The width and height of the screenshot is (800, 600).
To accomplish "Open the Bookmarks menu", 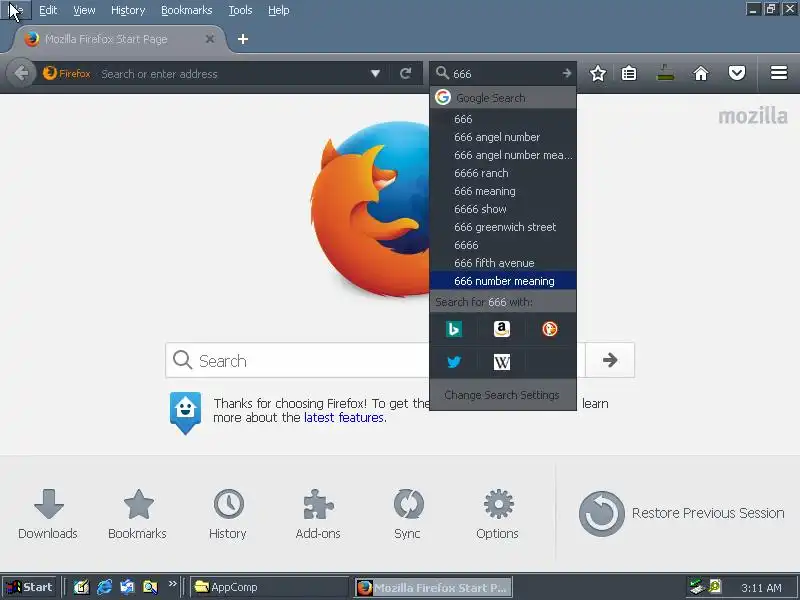I will click(186, 10).
